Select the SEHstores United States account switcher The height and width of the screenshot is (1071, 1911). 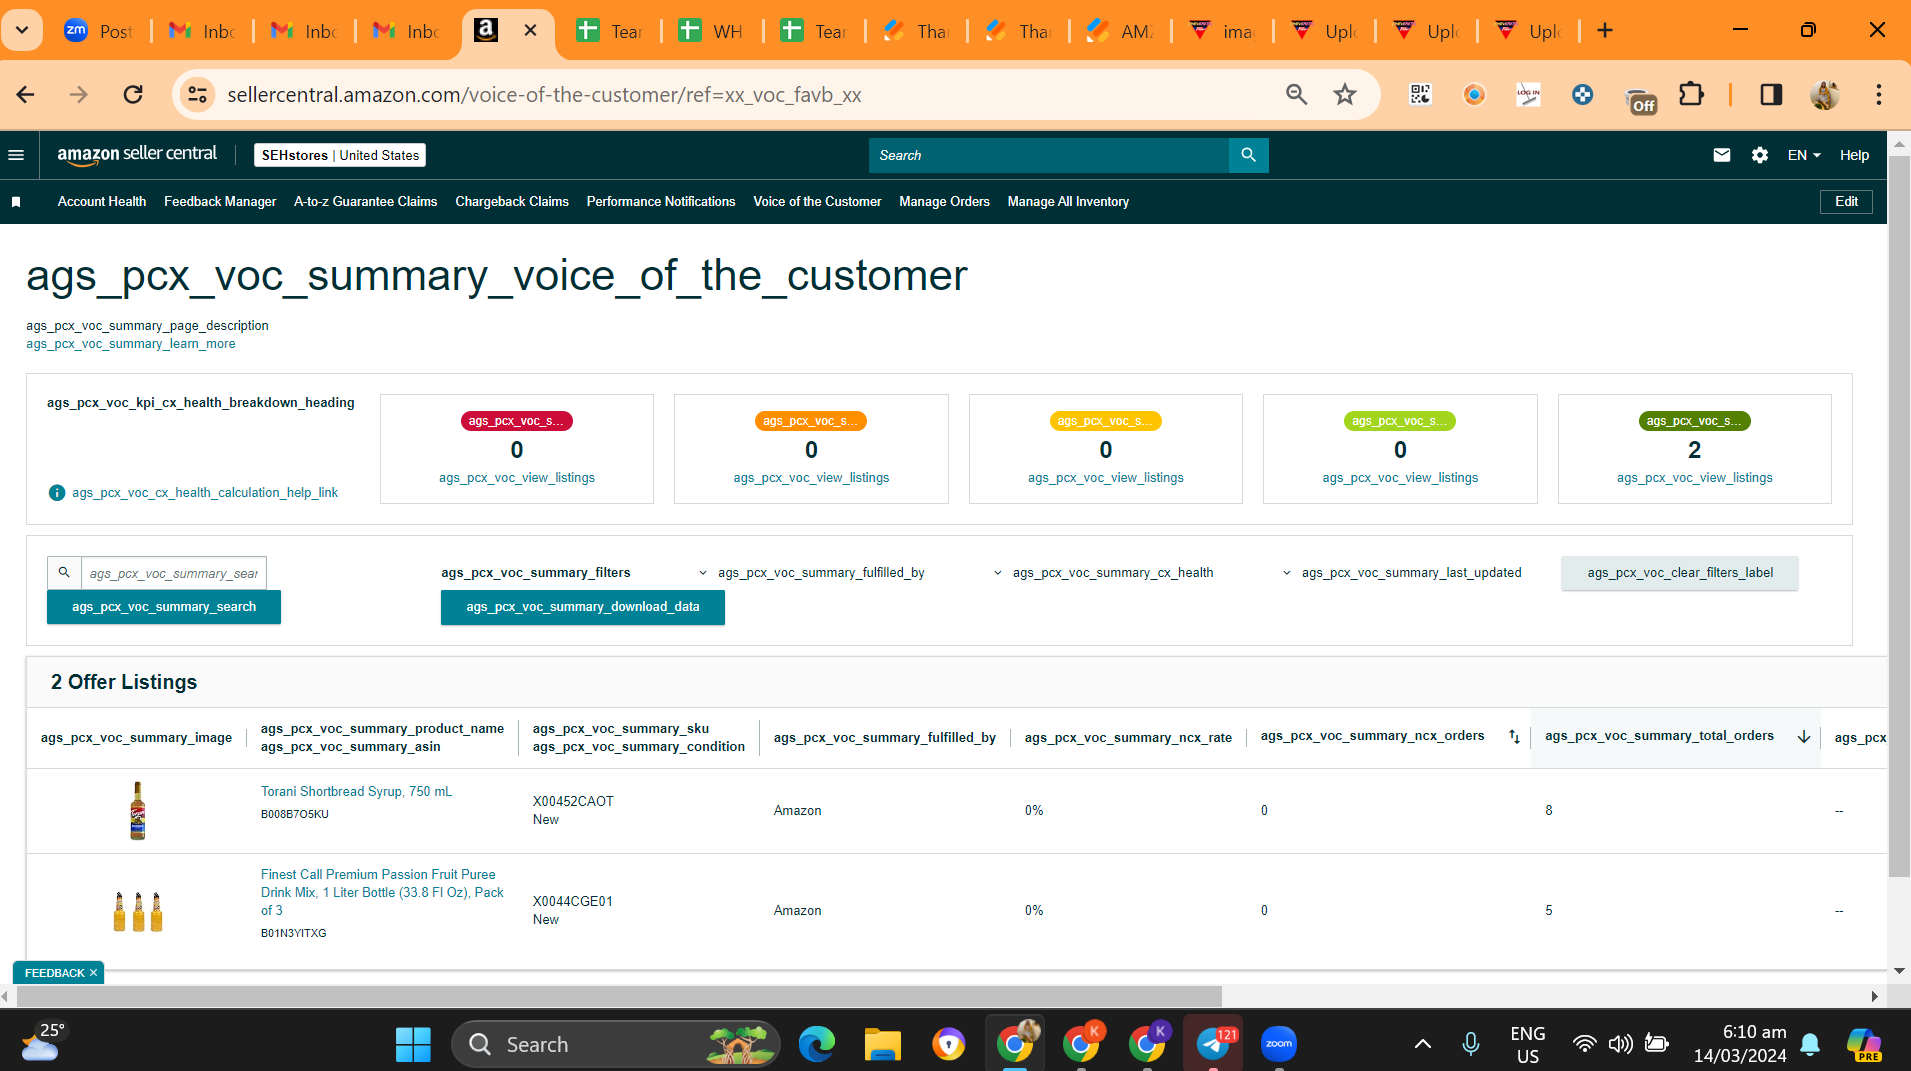340,155
